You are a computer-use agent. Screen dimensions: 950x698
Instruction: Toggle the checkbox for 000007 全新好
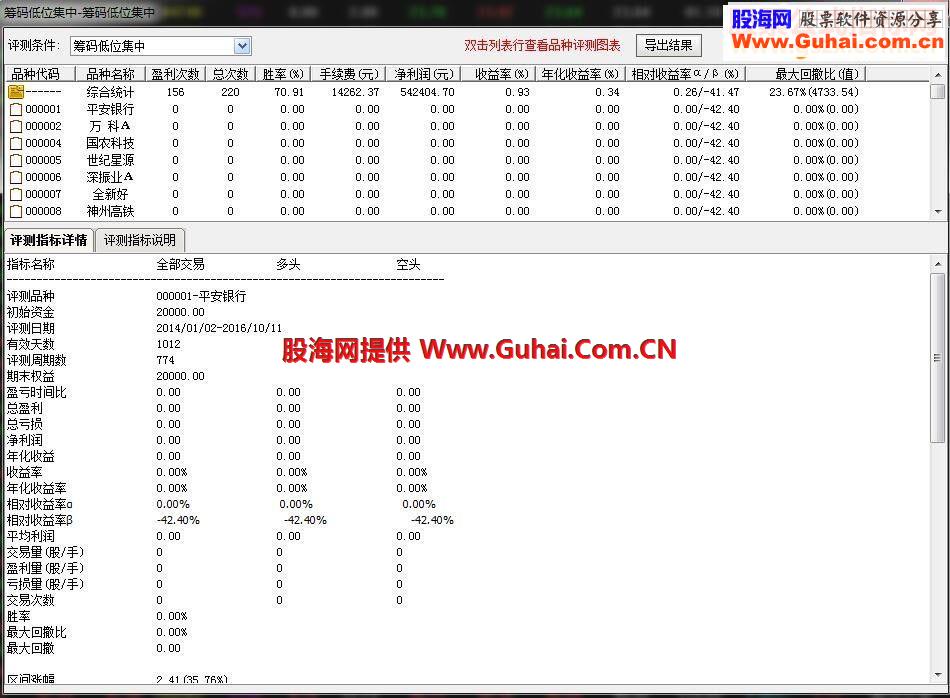pos(16,194)
